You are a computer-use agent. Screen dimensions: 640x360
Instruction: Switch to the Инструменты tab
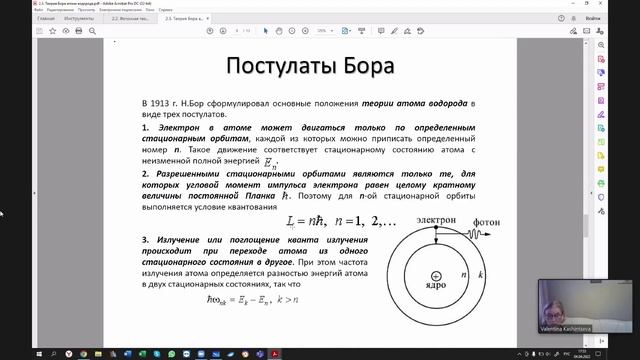[x=79, y=18]
